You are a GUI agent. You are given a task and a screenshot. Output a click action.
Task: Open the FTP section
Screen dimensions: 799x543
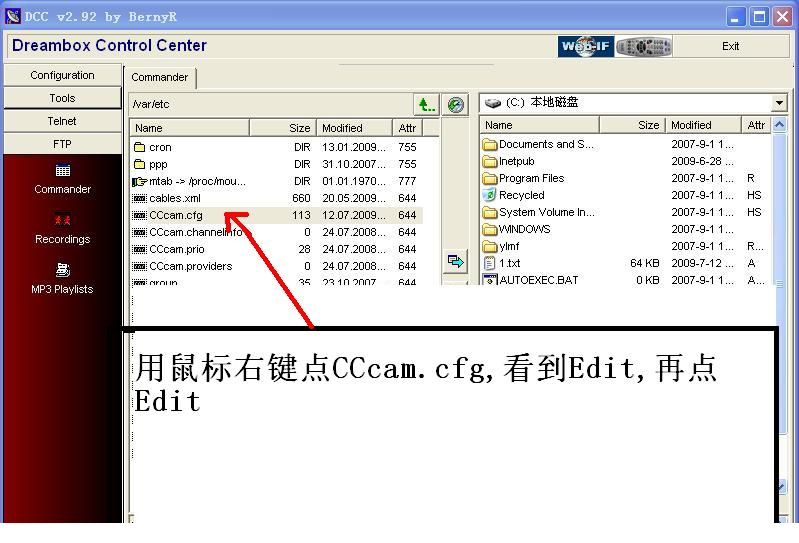point(62,144)
